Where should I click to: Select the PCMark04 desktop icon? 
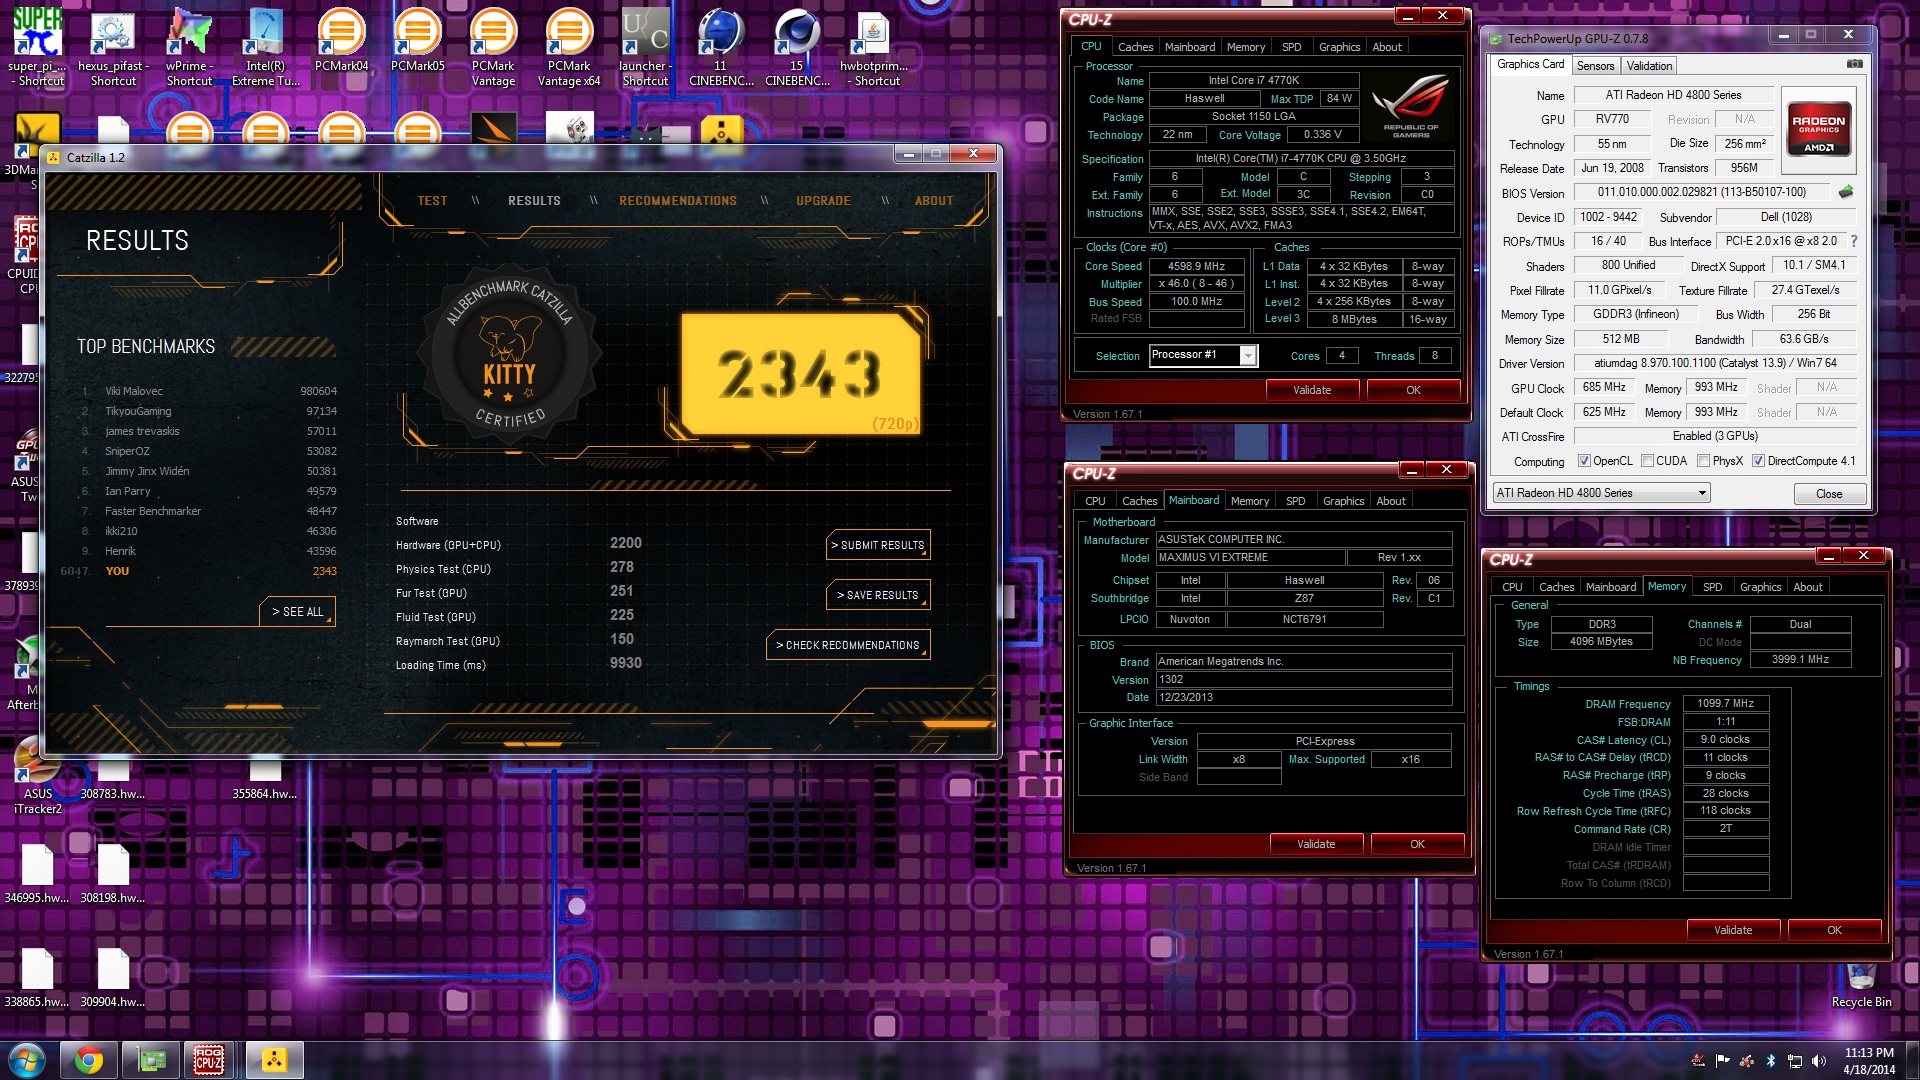tap(341, 40)
